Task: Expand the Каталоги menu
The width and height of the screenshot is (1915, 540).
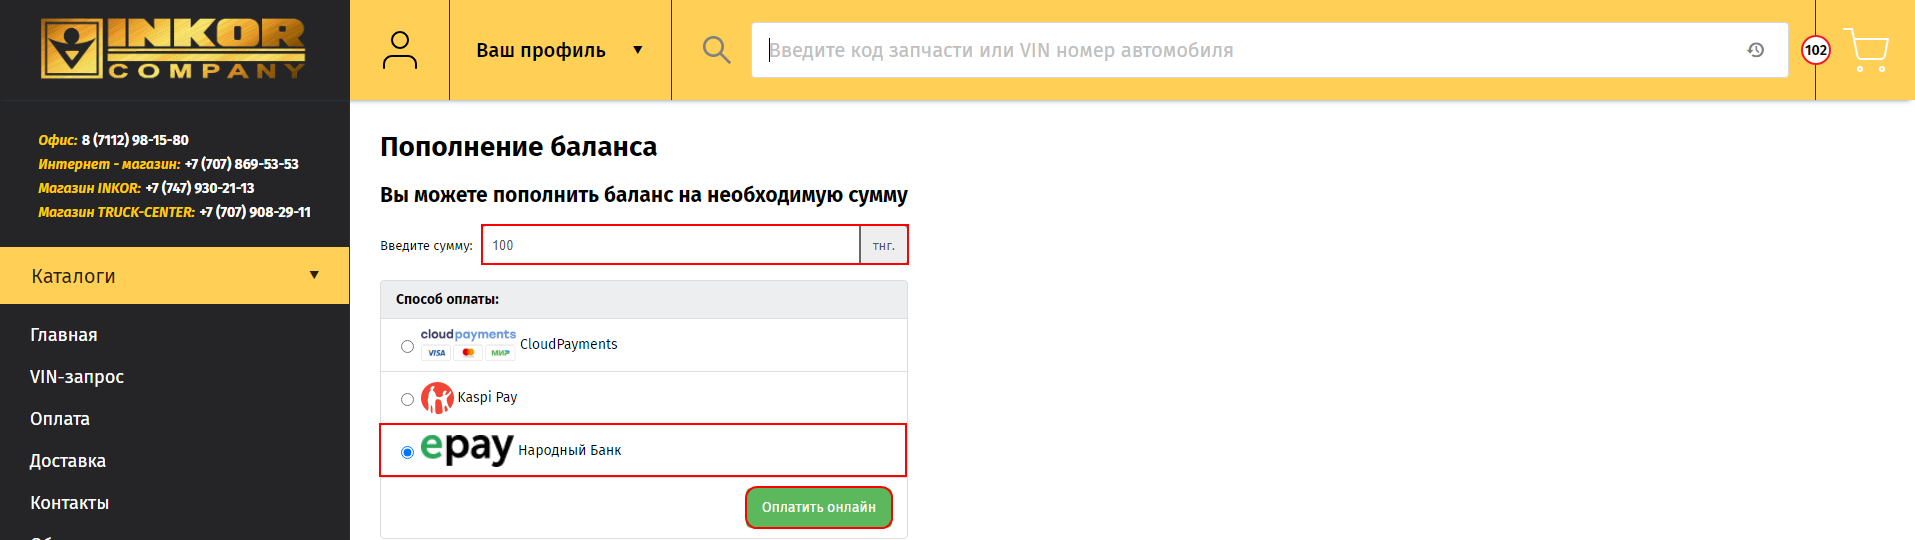Action: (x=174, y=276)
